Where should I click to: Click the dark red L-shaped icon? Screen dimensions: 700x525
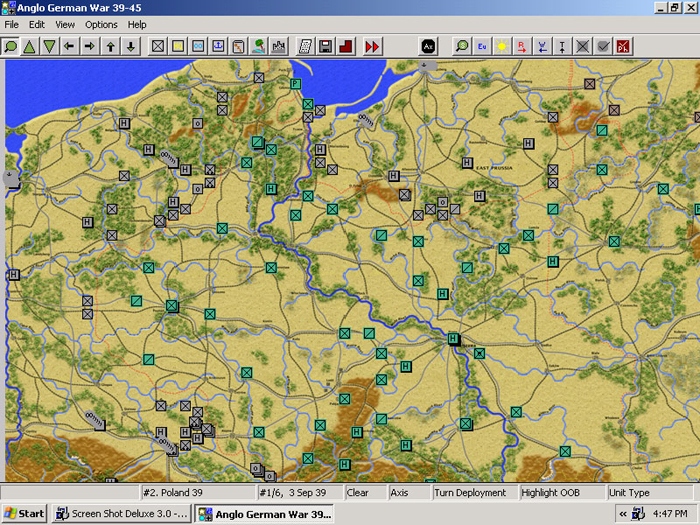click(x=346, y=46)
